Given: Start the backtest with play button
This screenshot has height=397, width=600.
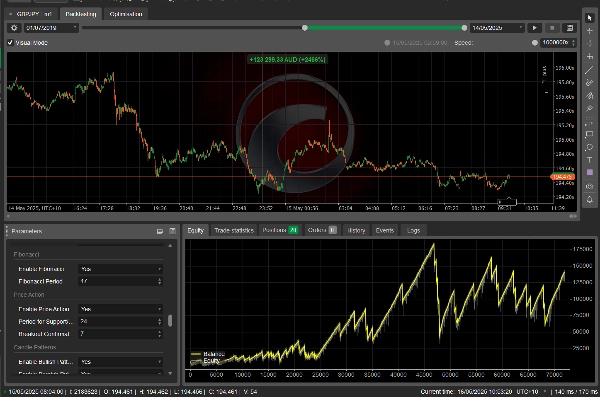Looking at the screenshot, I should tap(535, 28).
